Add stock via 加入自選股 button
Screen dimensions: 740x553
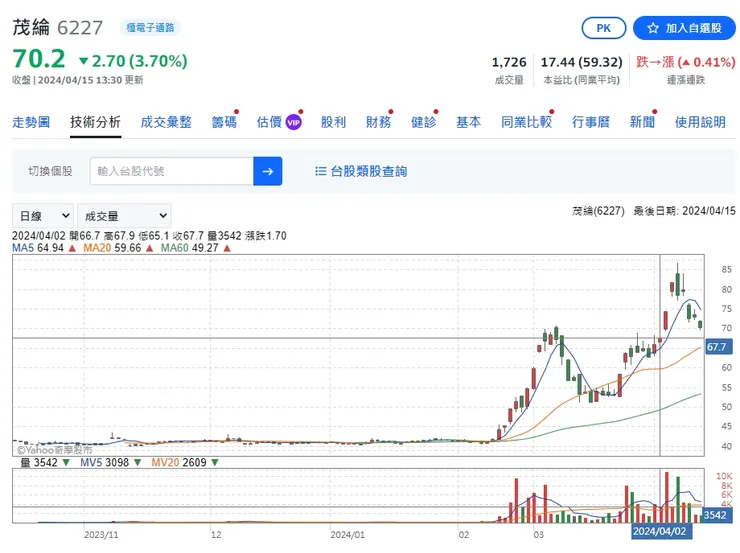pyautogui.click(x=684, y=28)
